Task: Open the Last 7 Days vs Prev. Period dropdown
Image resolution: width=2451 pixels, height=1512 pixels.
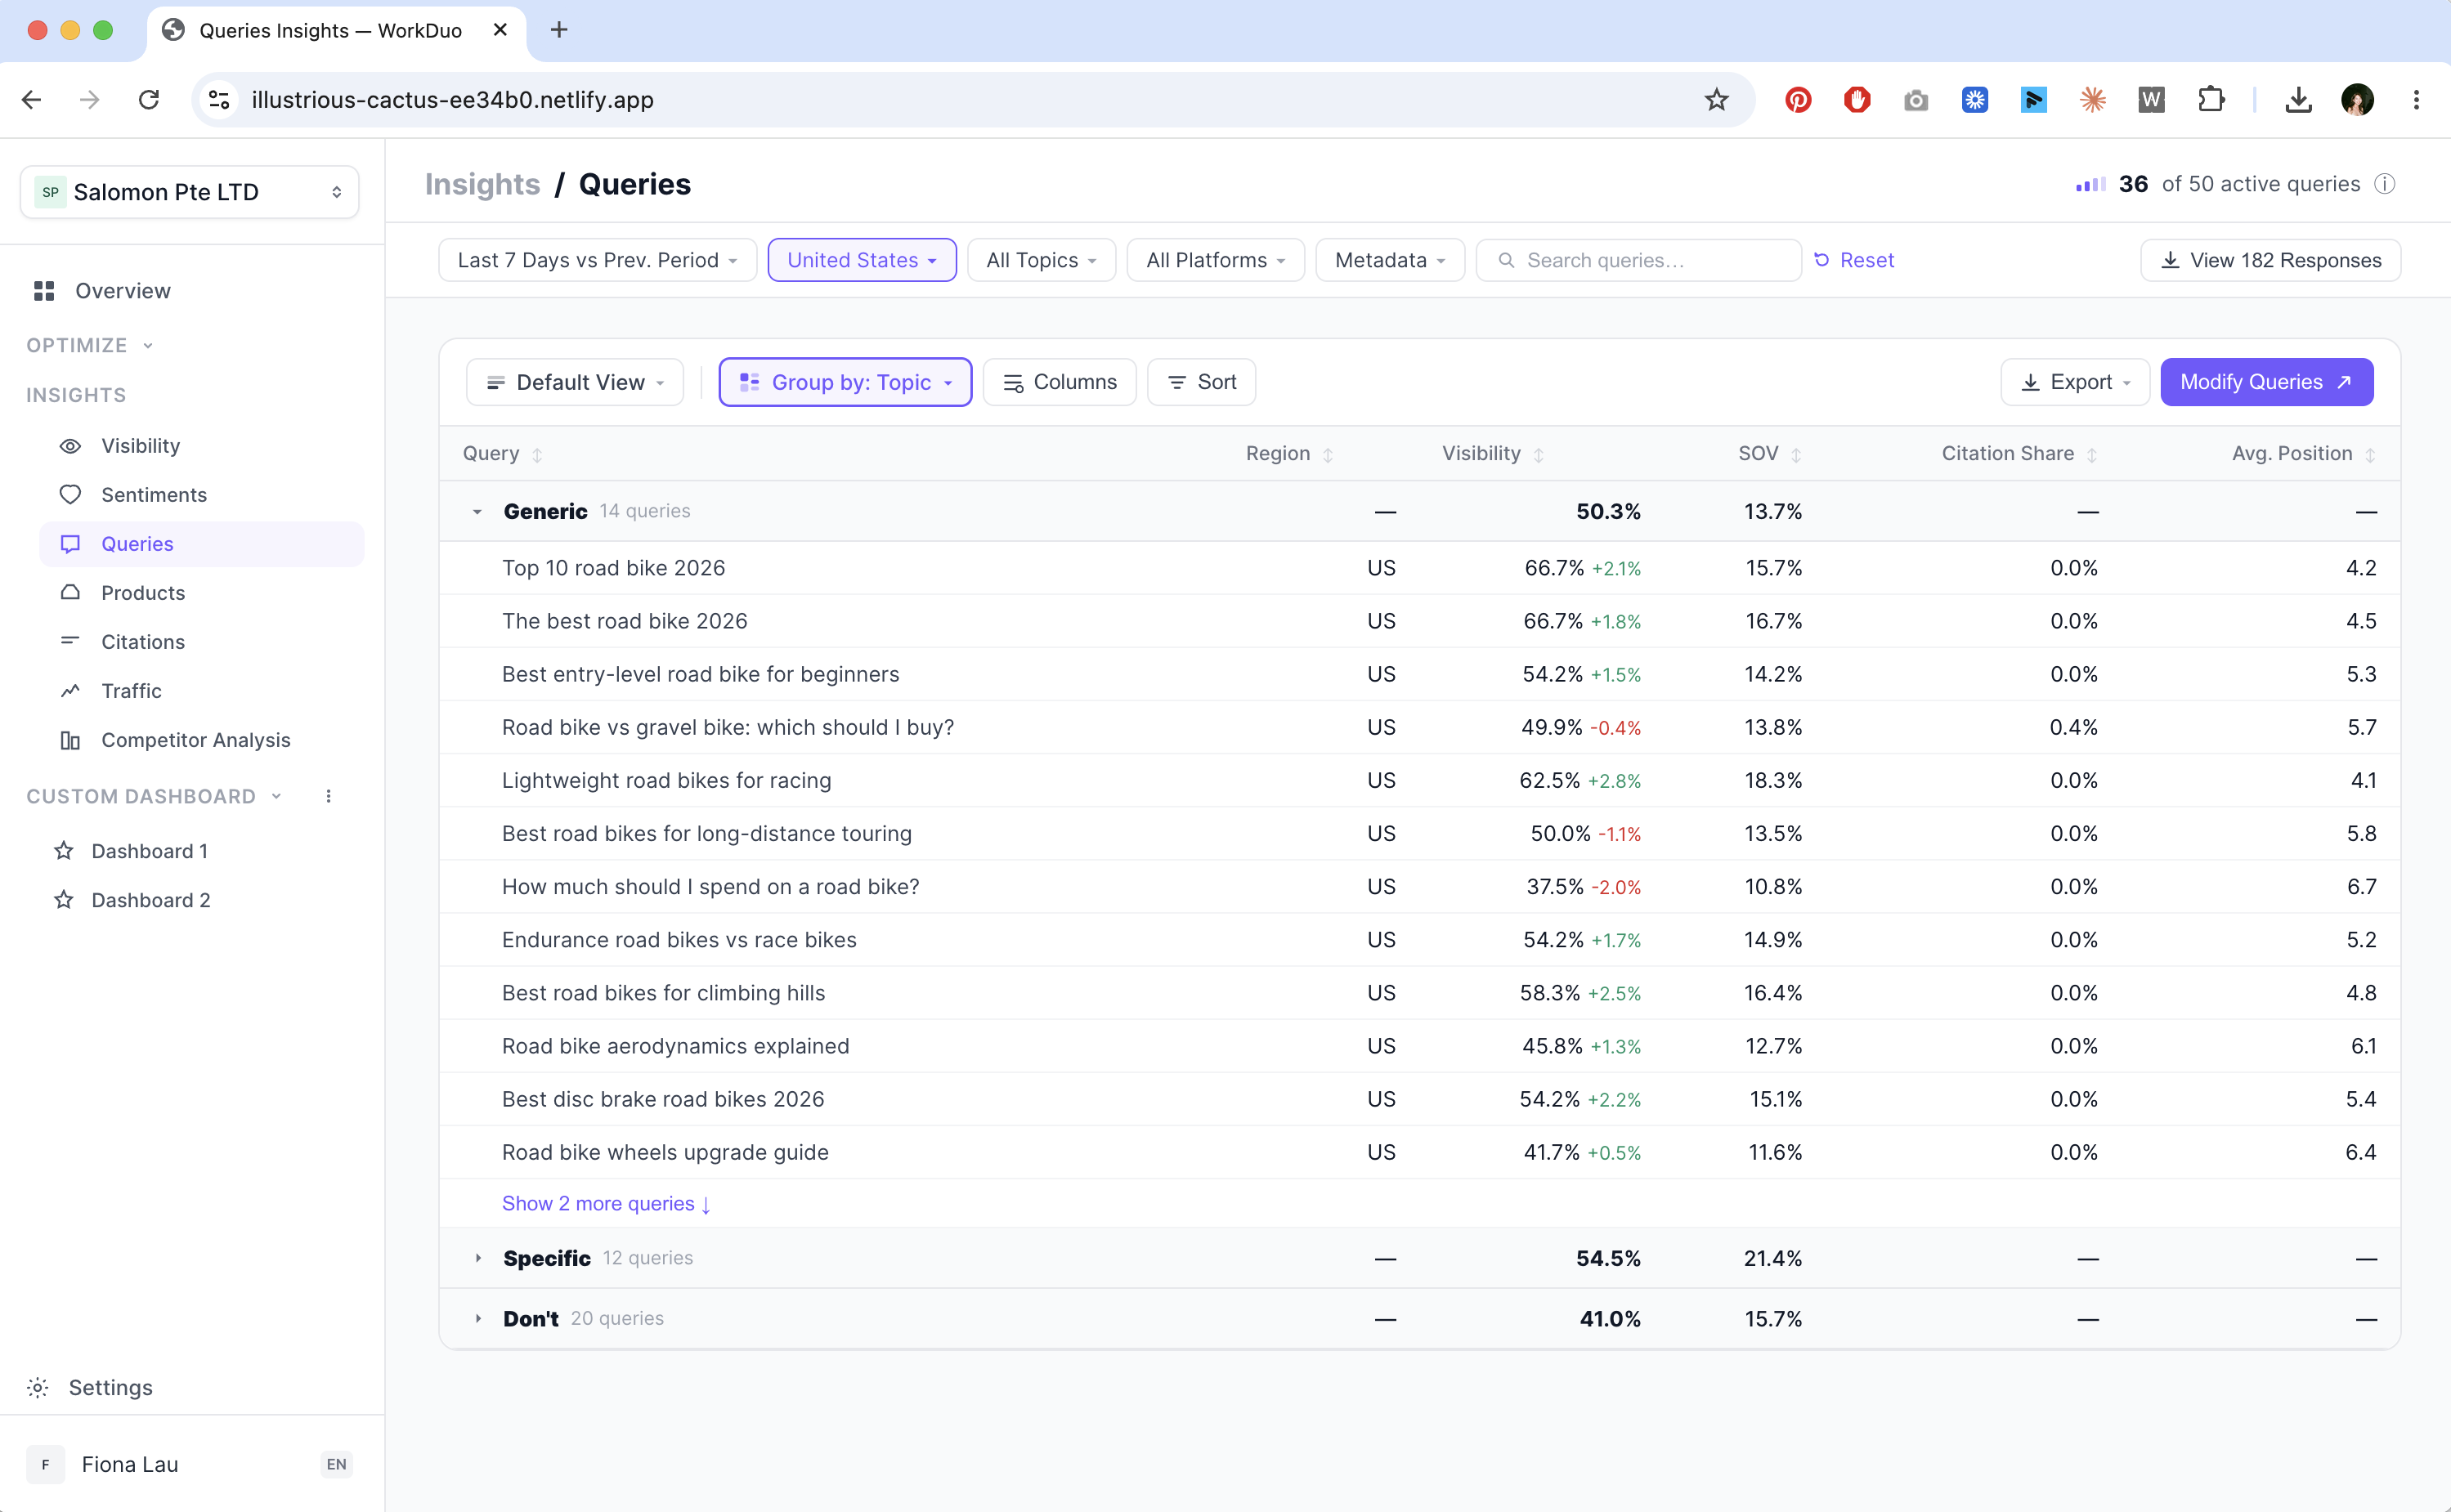Action: coord(597,260)
